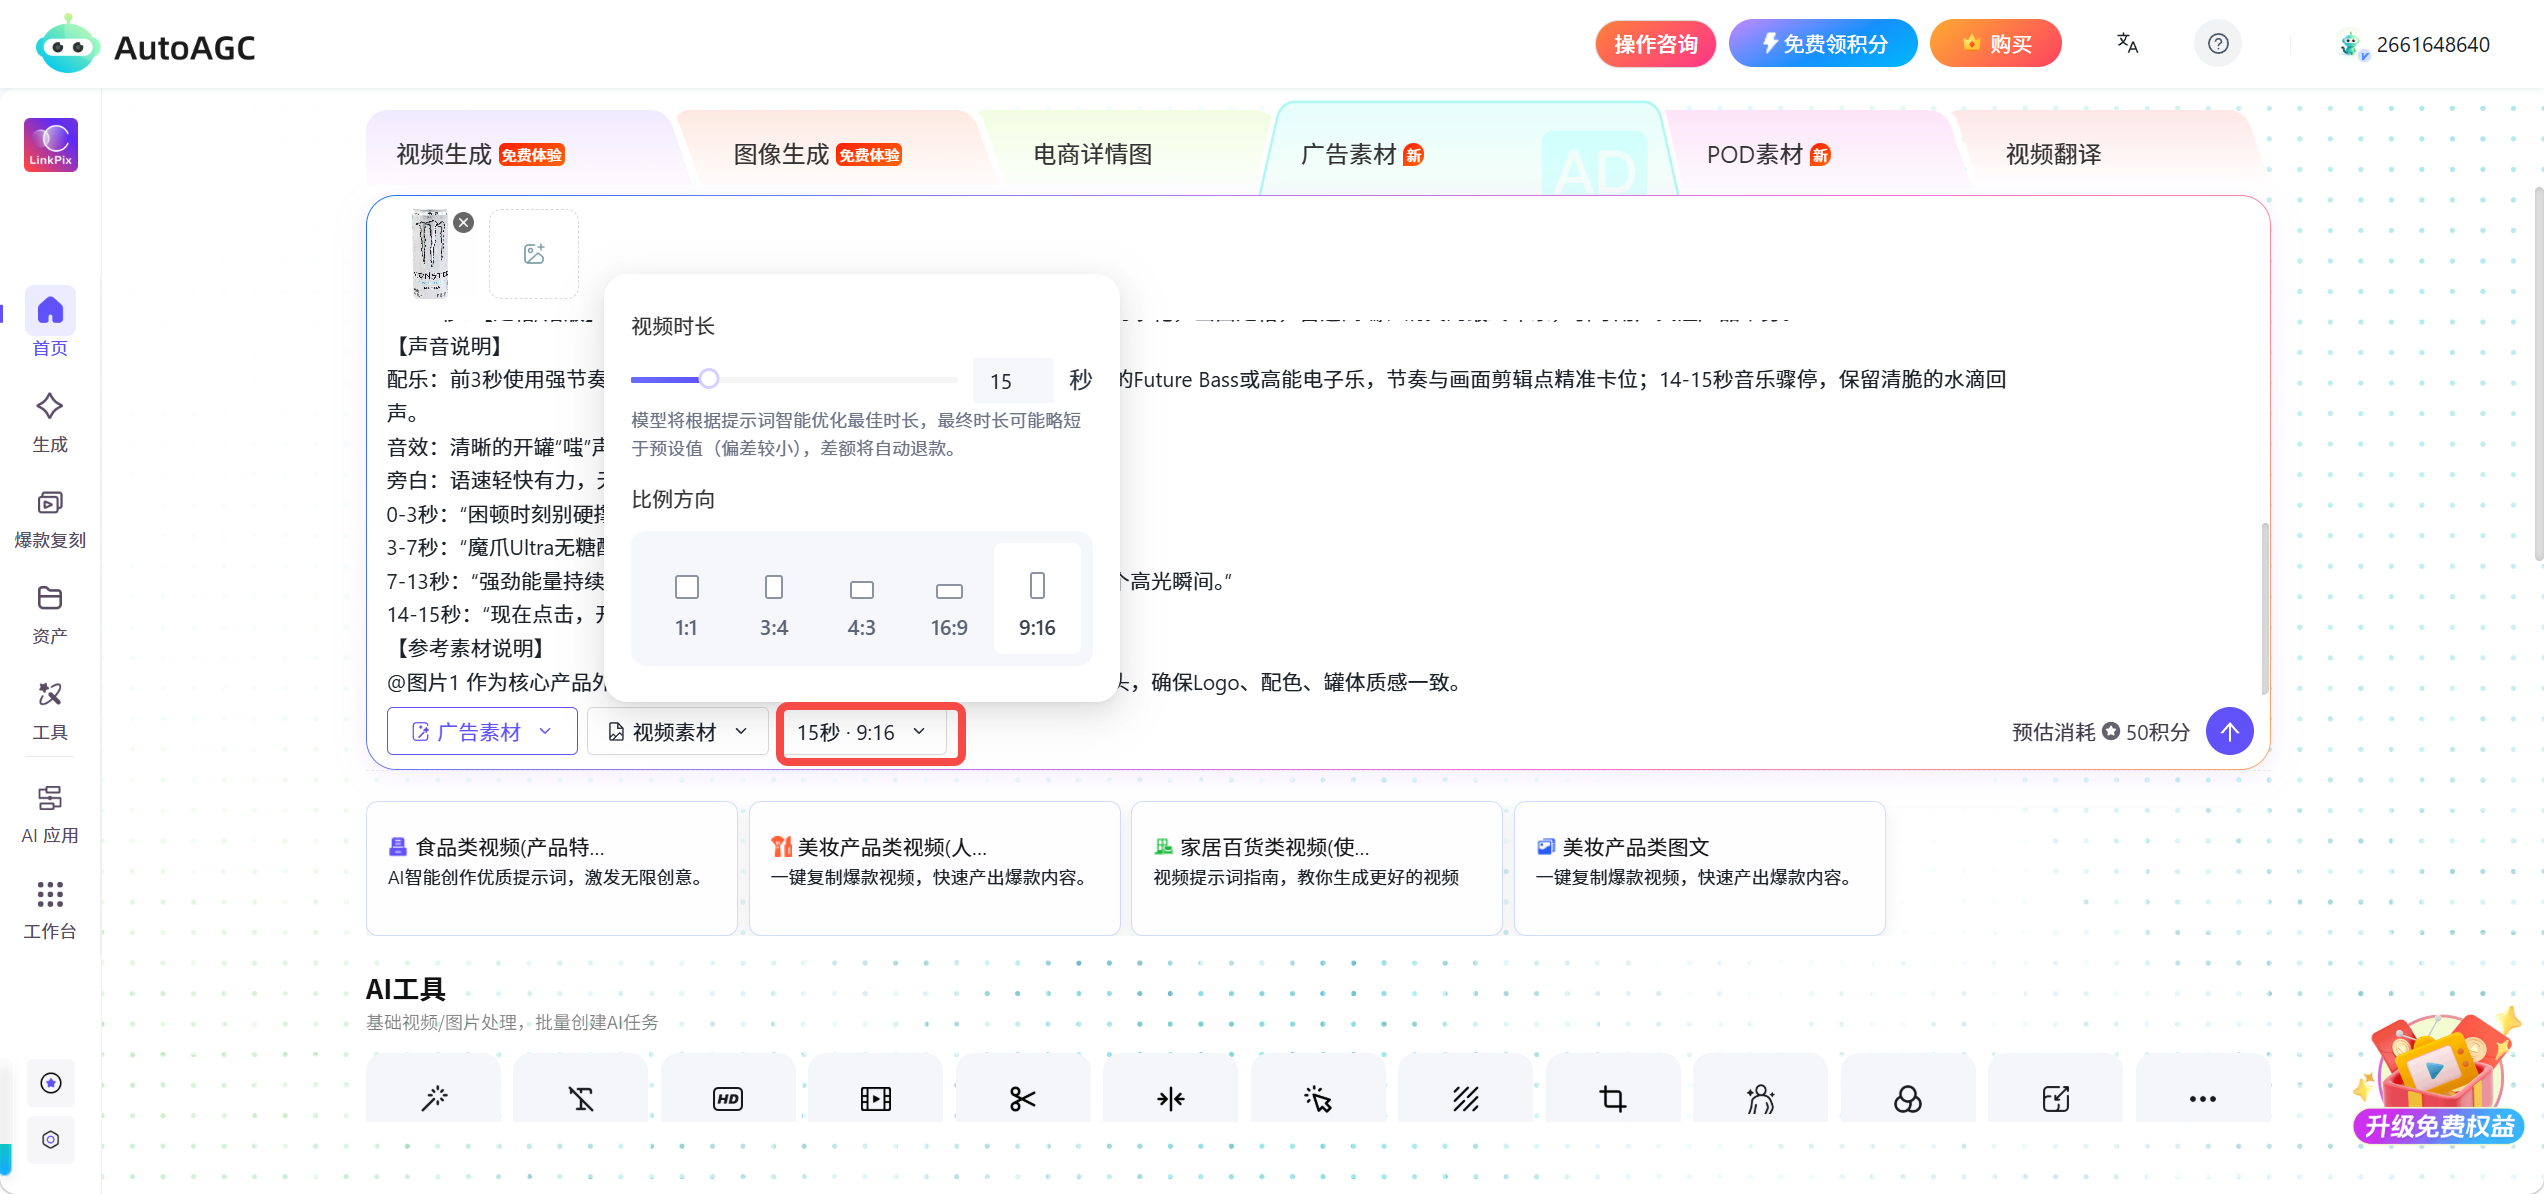This screenshot has height=1194, width=2544.
Task: Expand the 视频素材 dropdown
Action: coord(678,731)
